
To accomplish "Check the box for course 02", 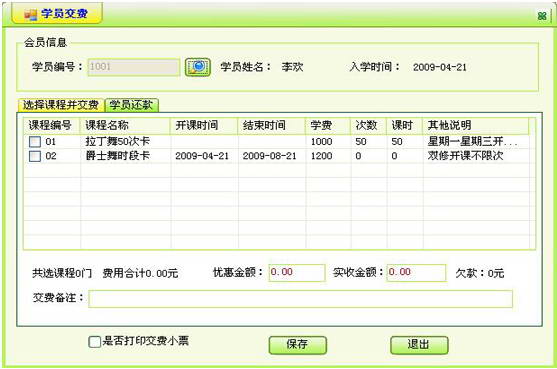I will tap(35, 156).
